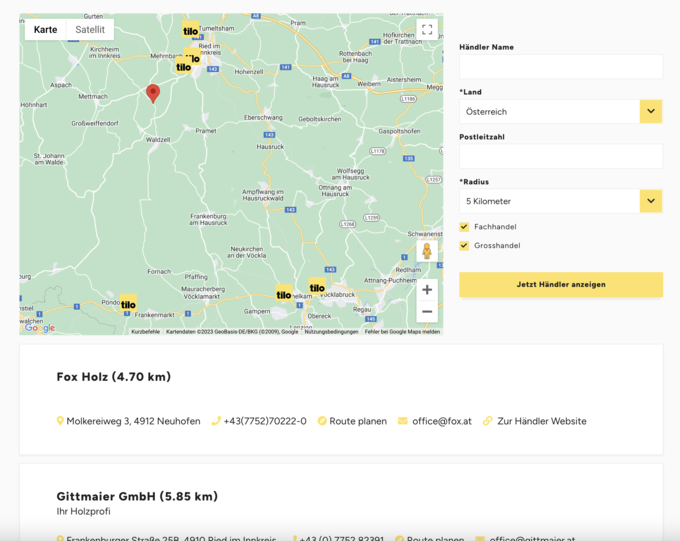This screenshot has width=680, height=541.
Task: Select tilo marker near Frankenmarkt
Action: [x=128, y=304]
